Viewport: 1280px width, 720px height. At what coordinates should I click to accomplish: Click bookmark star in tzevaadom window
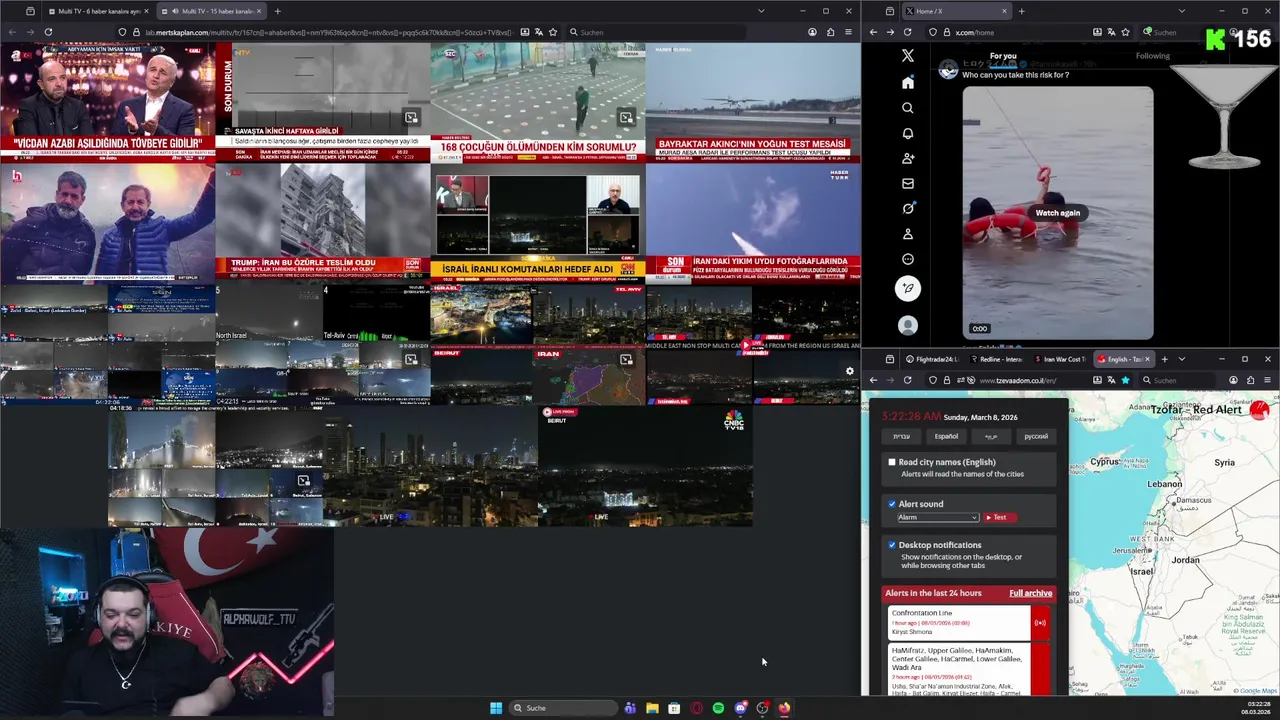[x=1125, y=380]
